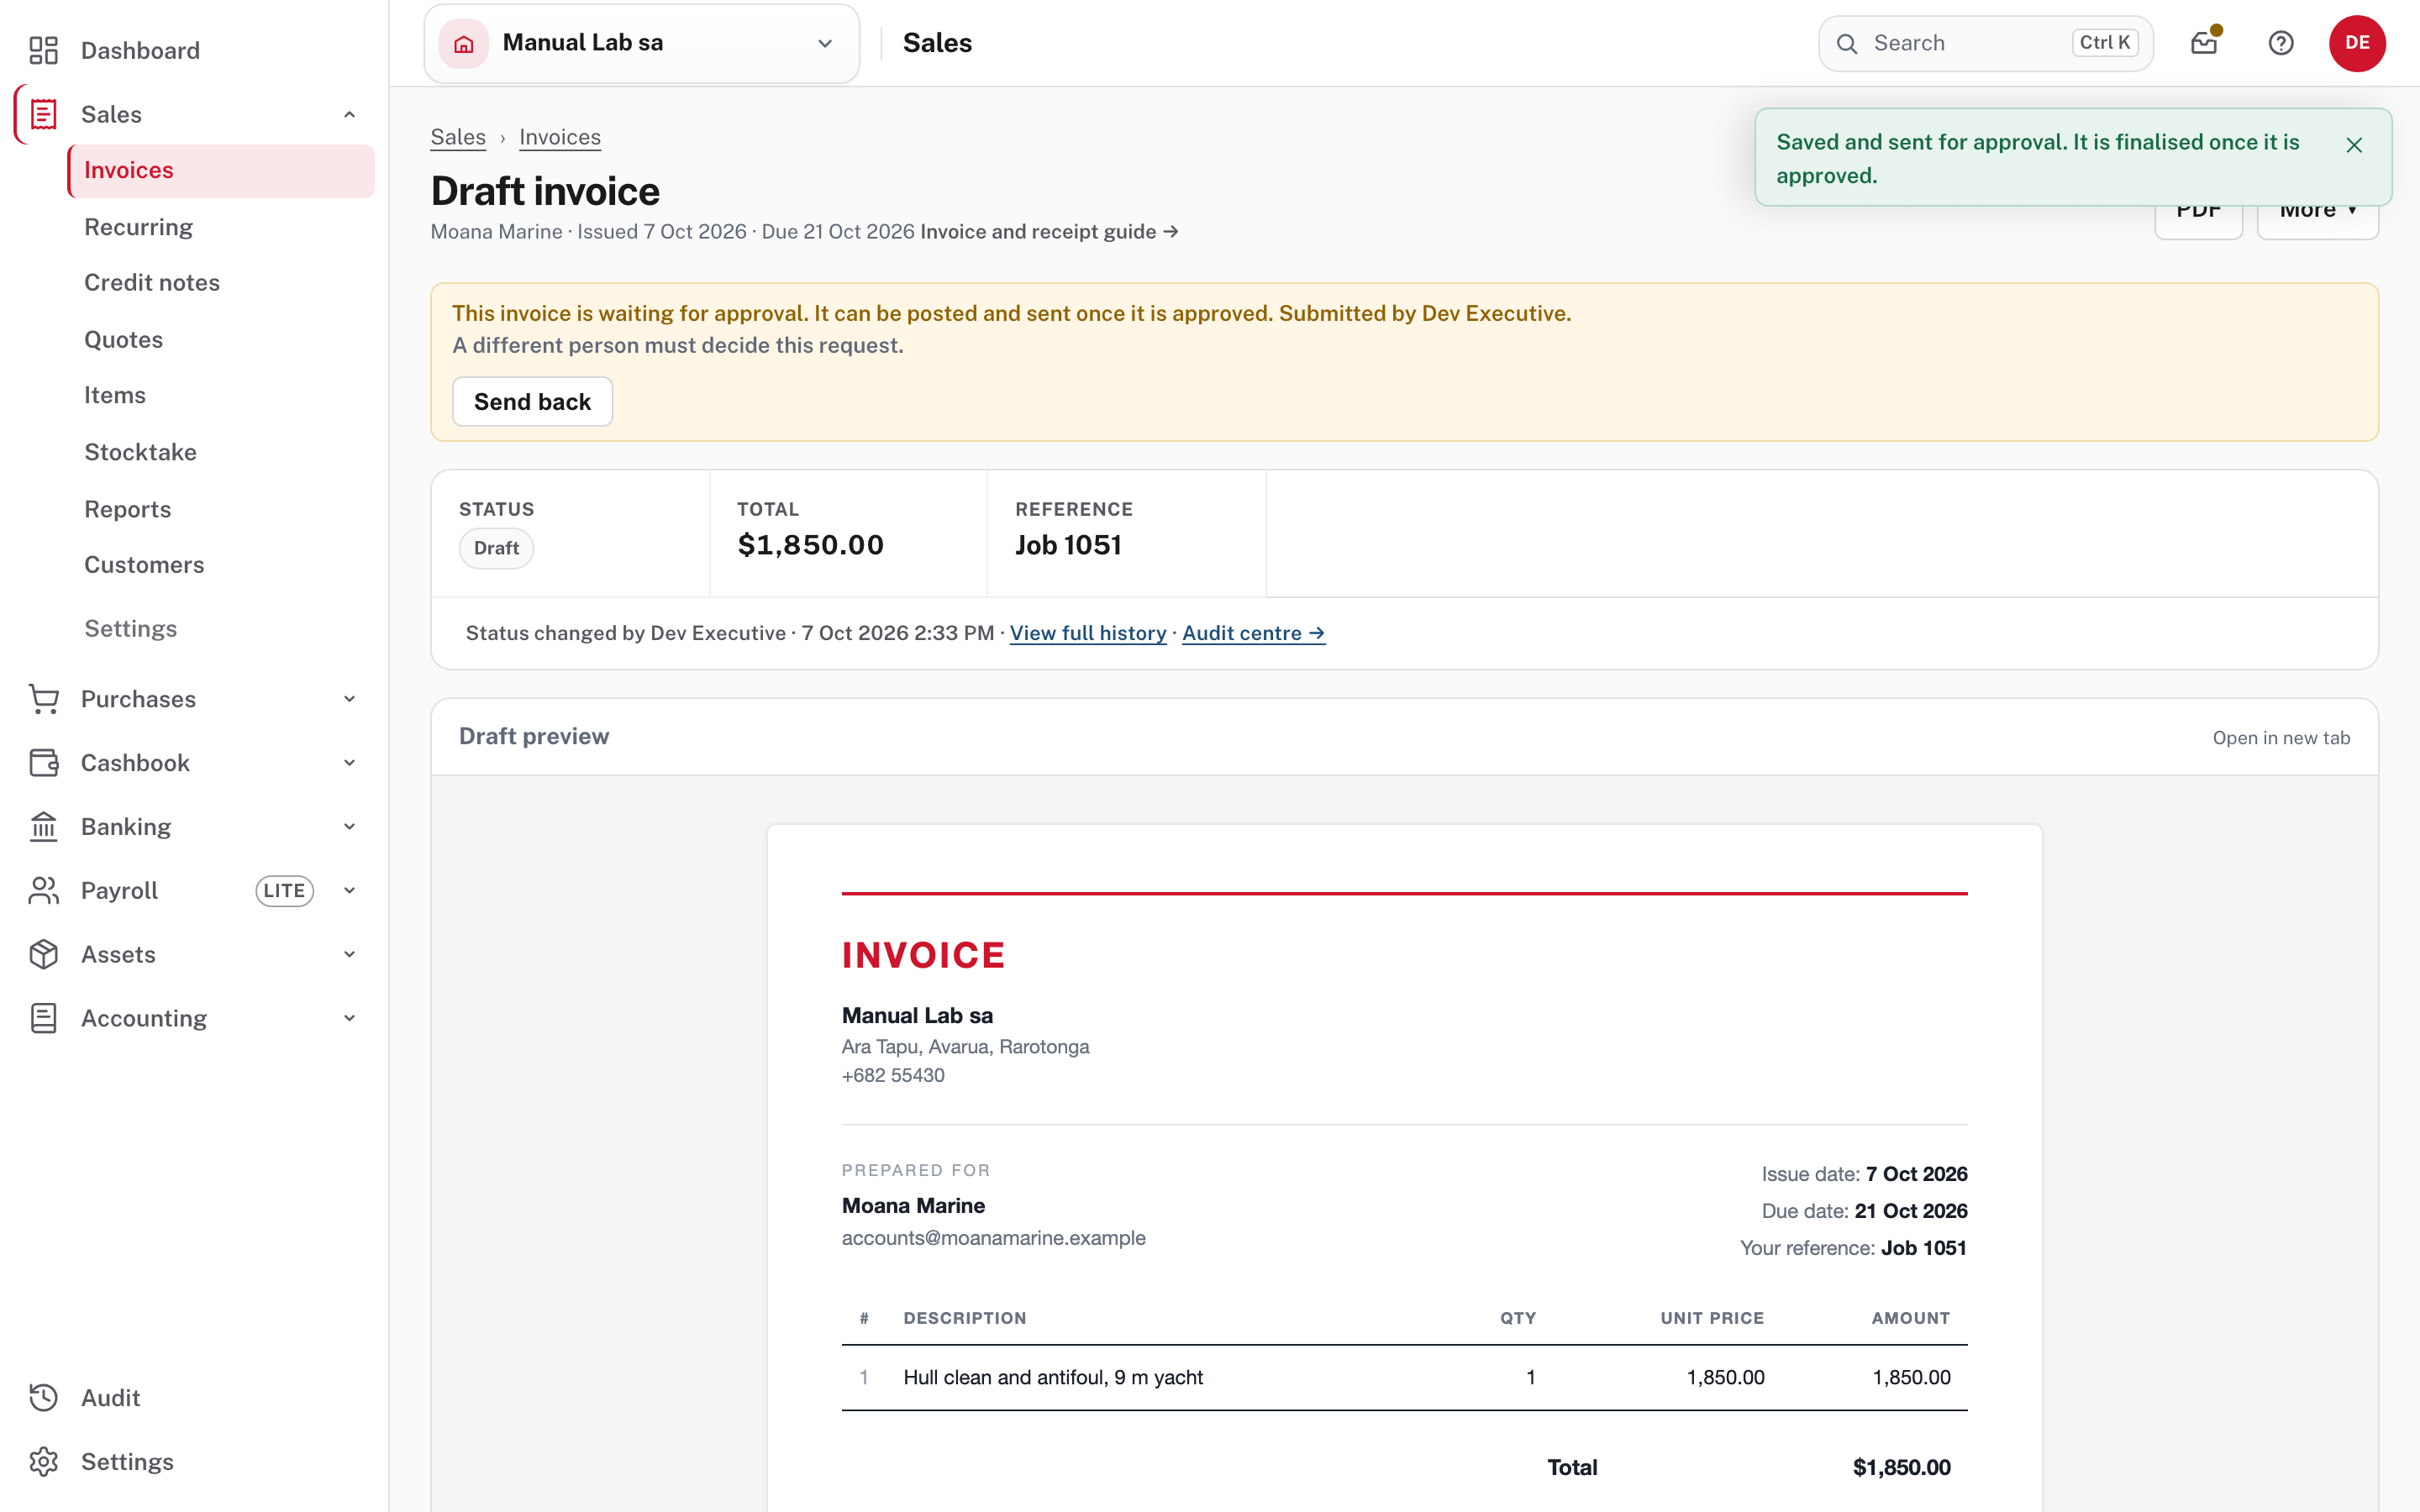Collapse the Sales menu section
Image resolution: width=2420 pixels, height=1512 pixels.
[x=349, y=114]
